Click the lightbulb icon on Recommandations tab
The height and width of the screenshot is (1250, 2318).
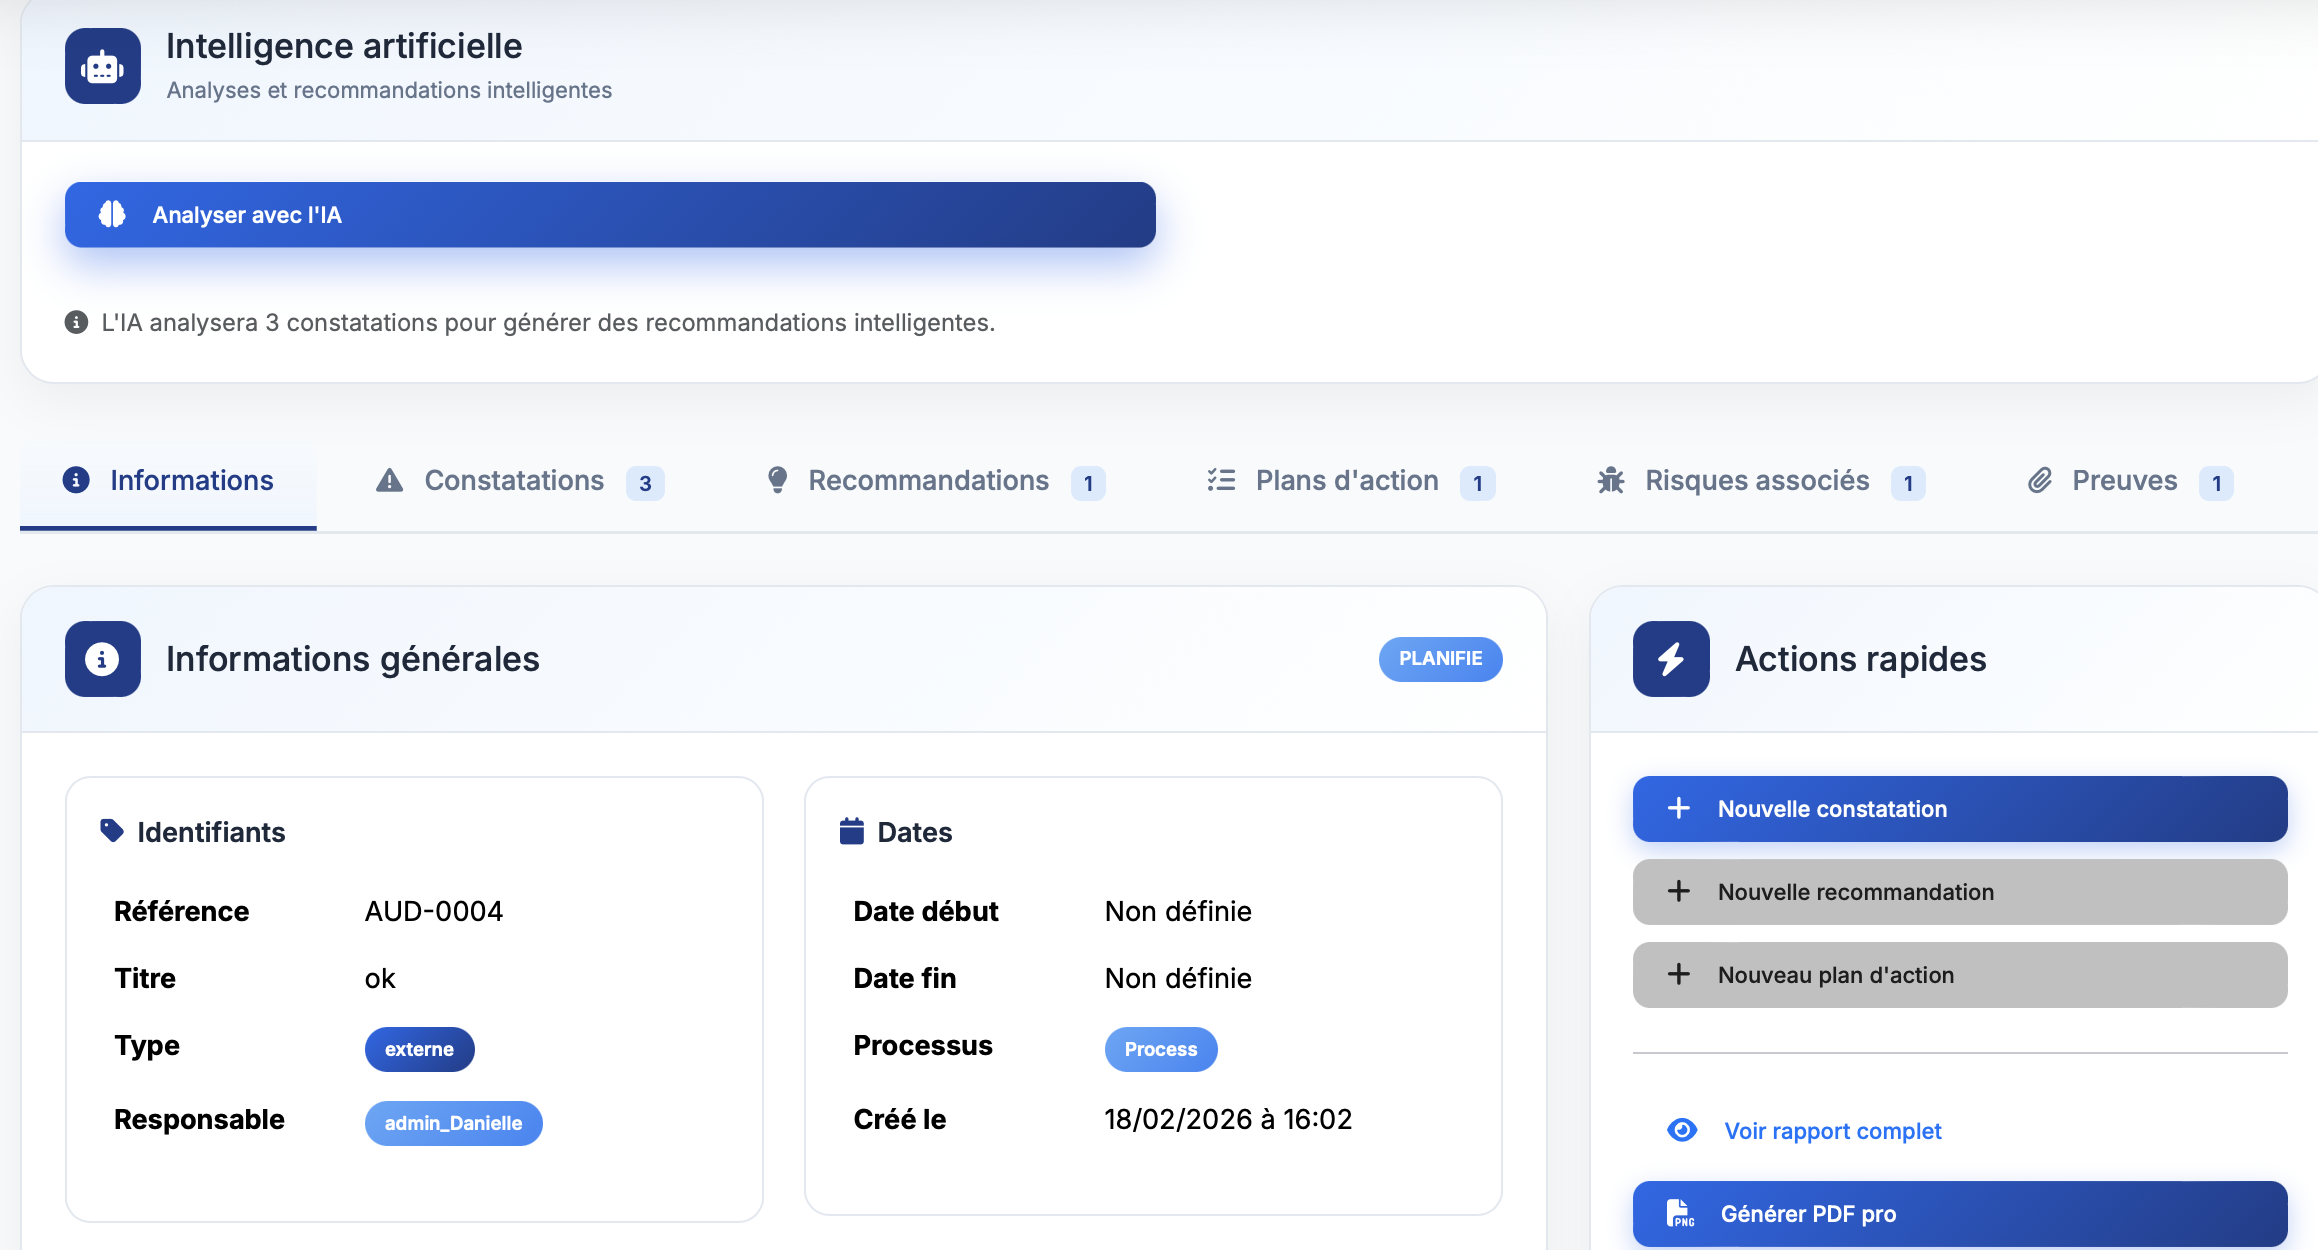[x=779, y=480]
